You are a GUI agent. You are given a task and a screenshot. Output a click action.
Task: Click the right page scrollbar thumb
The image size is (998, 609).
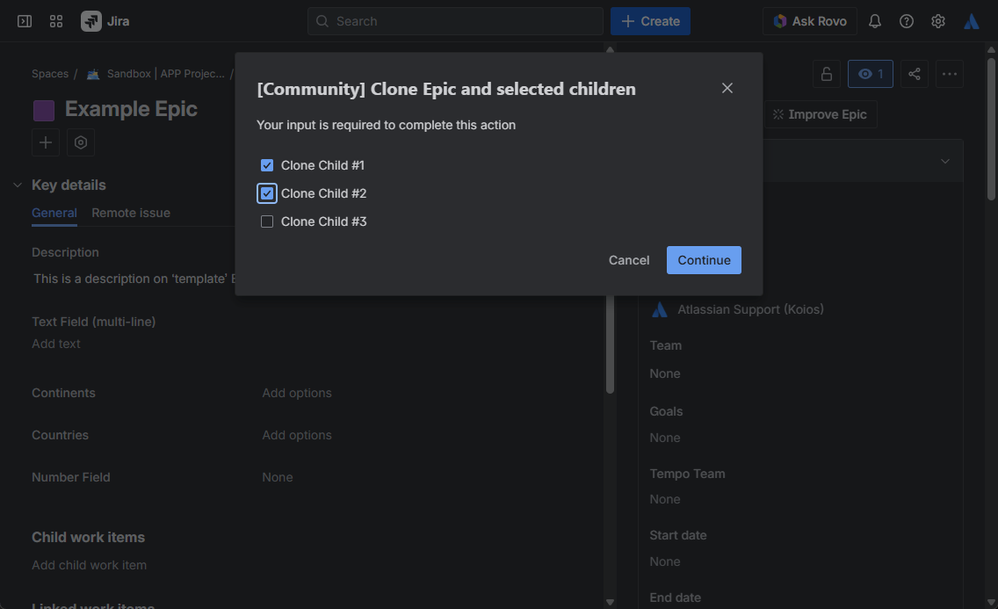[991, 130]
